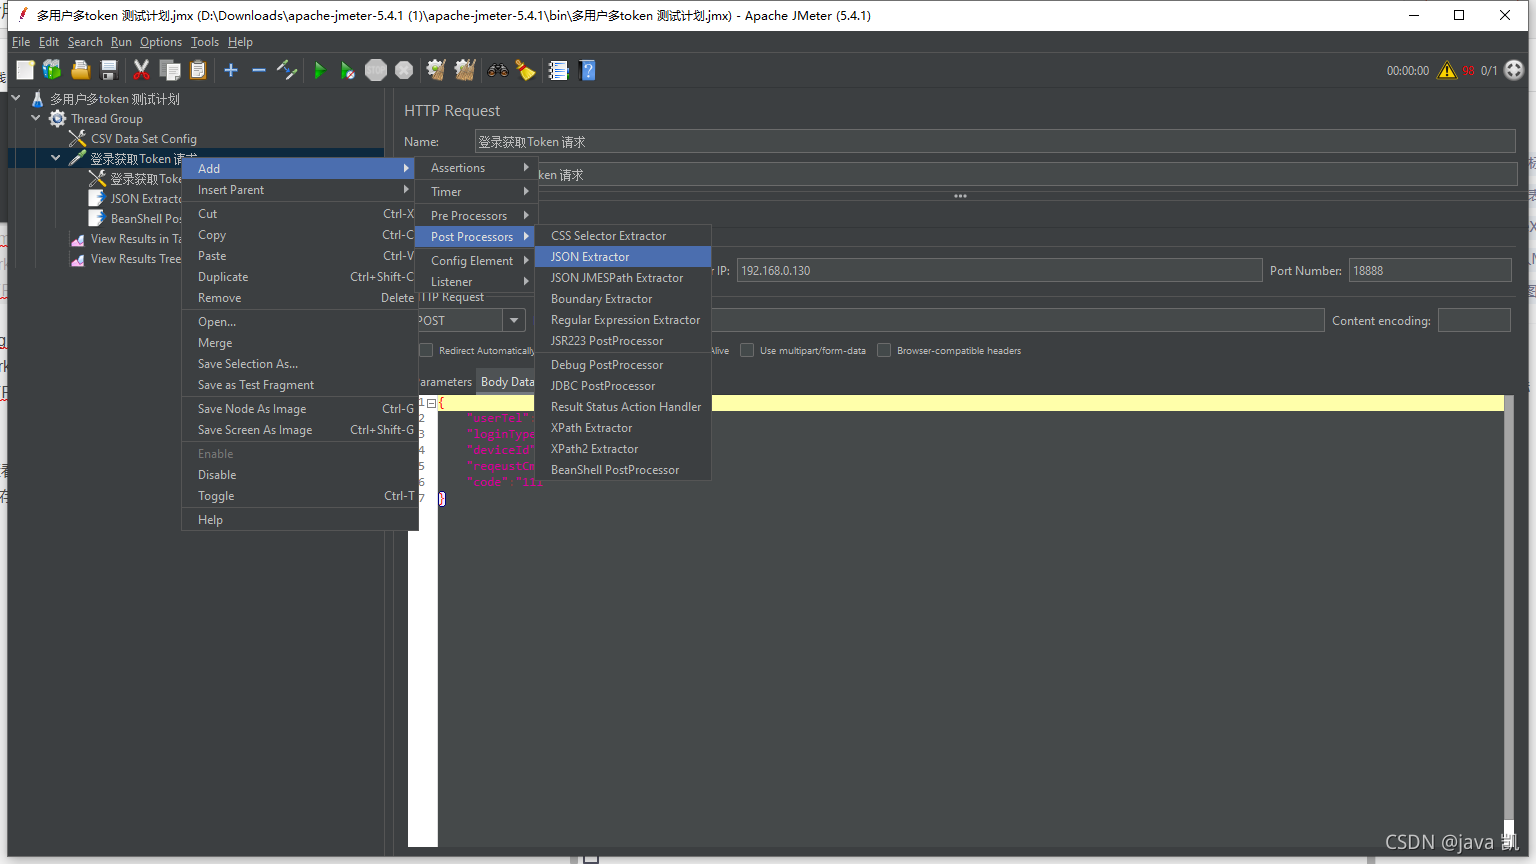Start the test with green play icon
The width and height of the screenshot is (1536, 864).
point(320,70)
